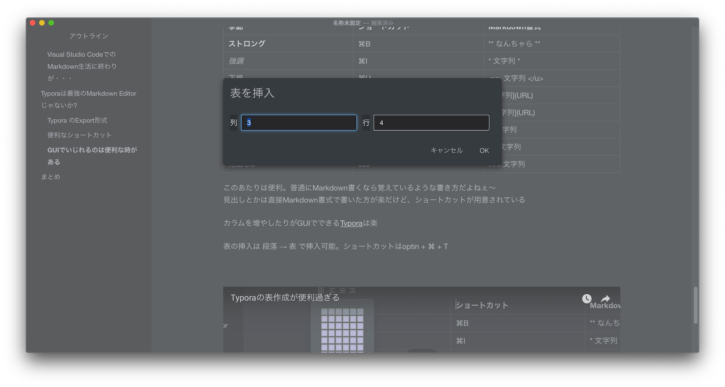Click paragraph starting with 表の挿入は 段落
The width and height of the screenshot is (725, 387).
336,246
